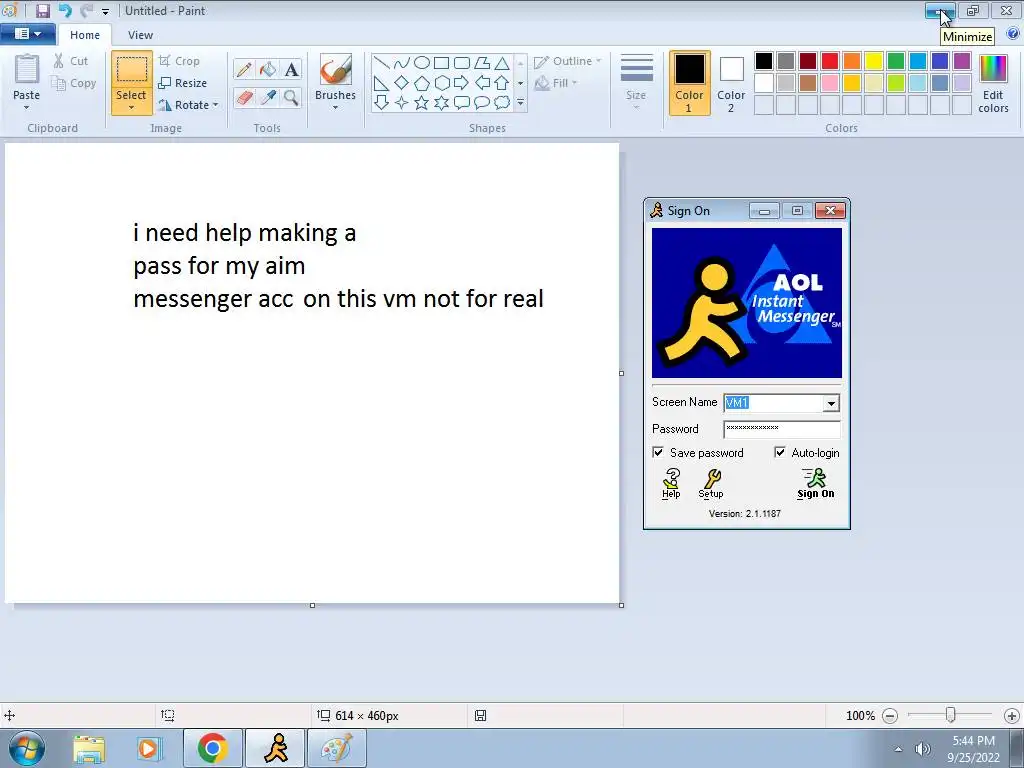The height and width of the screenshot is (768, 1024).
Task: Click the Undo arrow in title bar
Action: click(x=65, y=10)
